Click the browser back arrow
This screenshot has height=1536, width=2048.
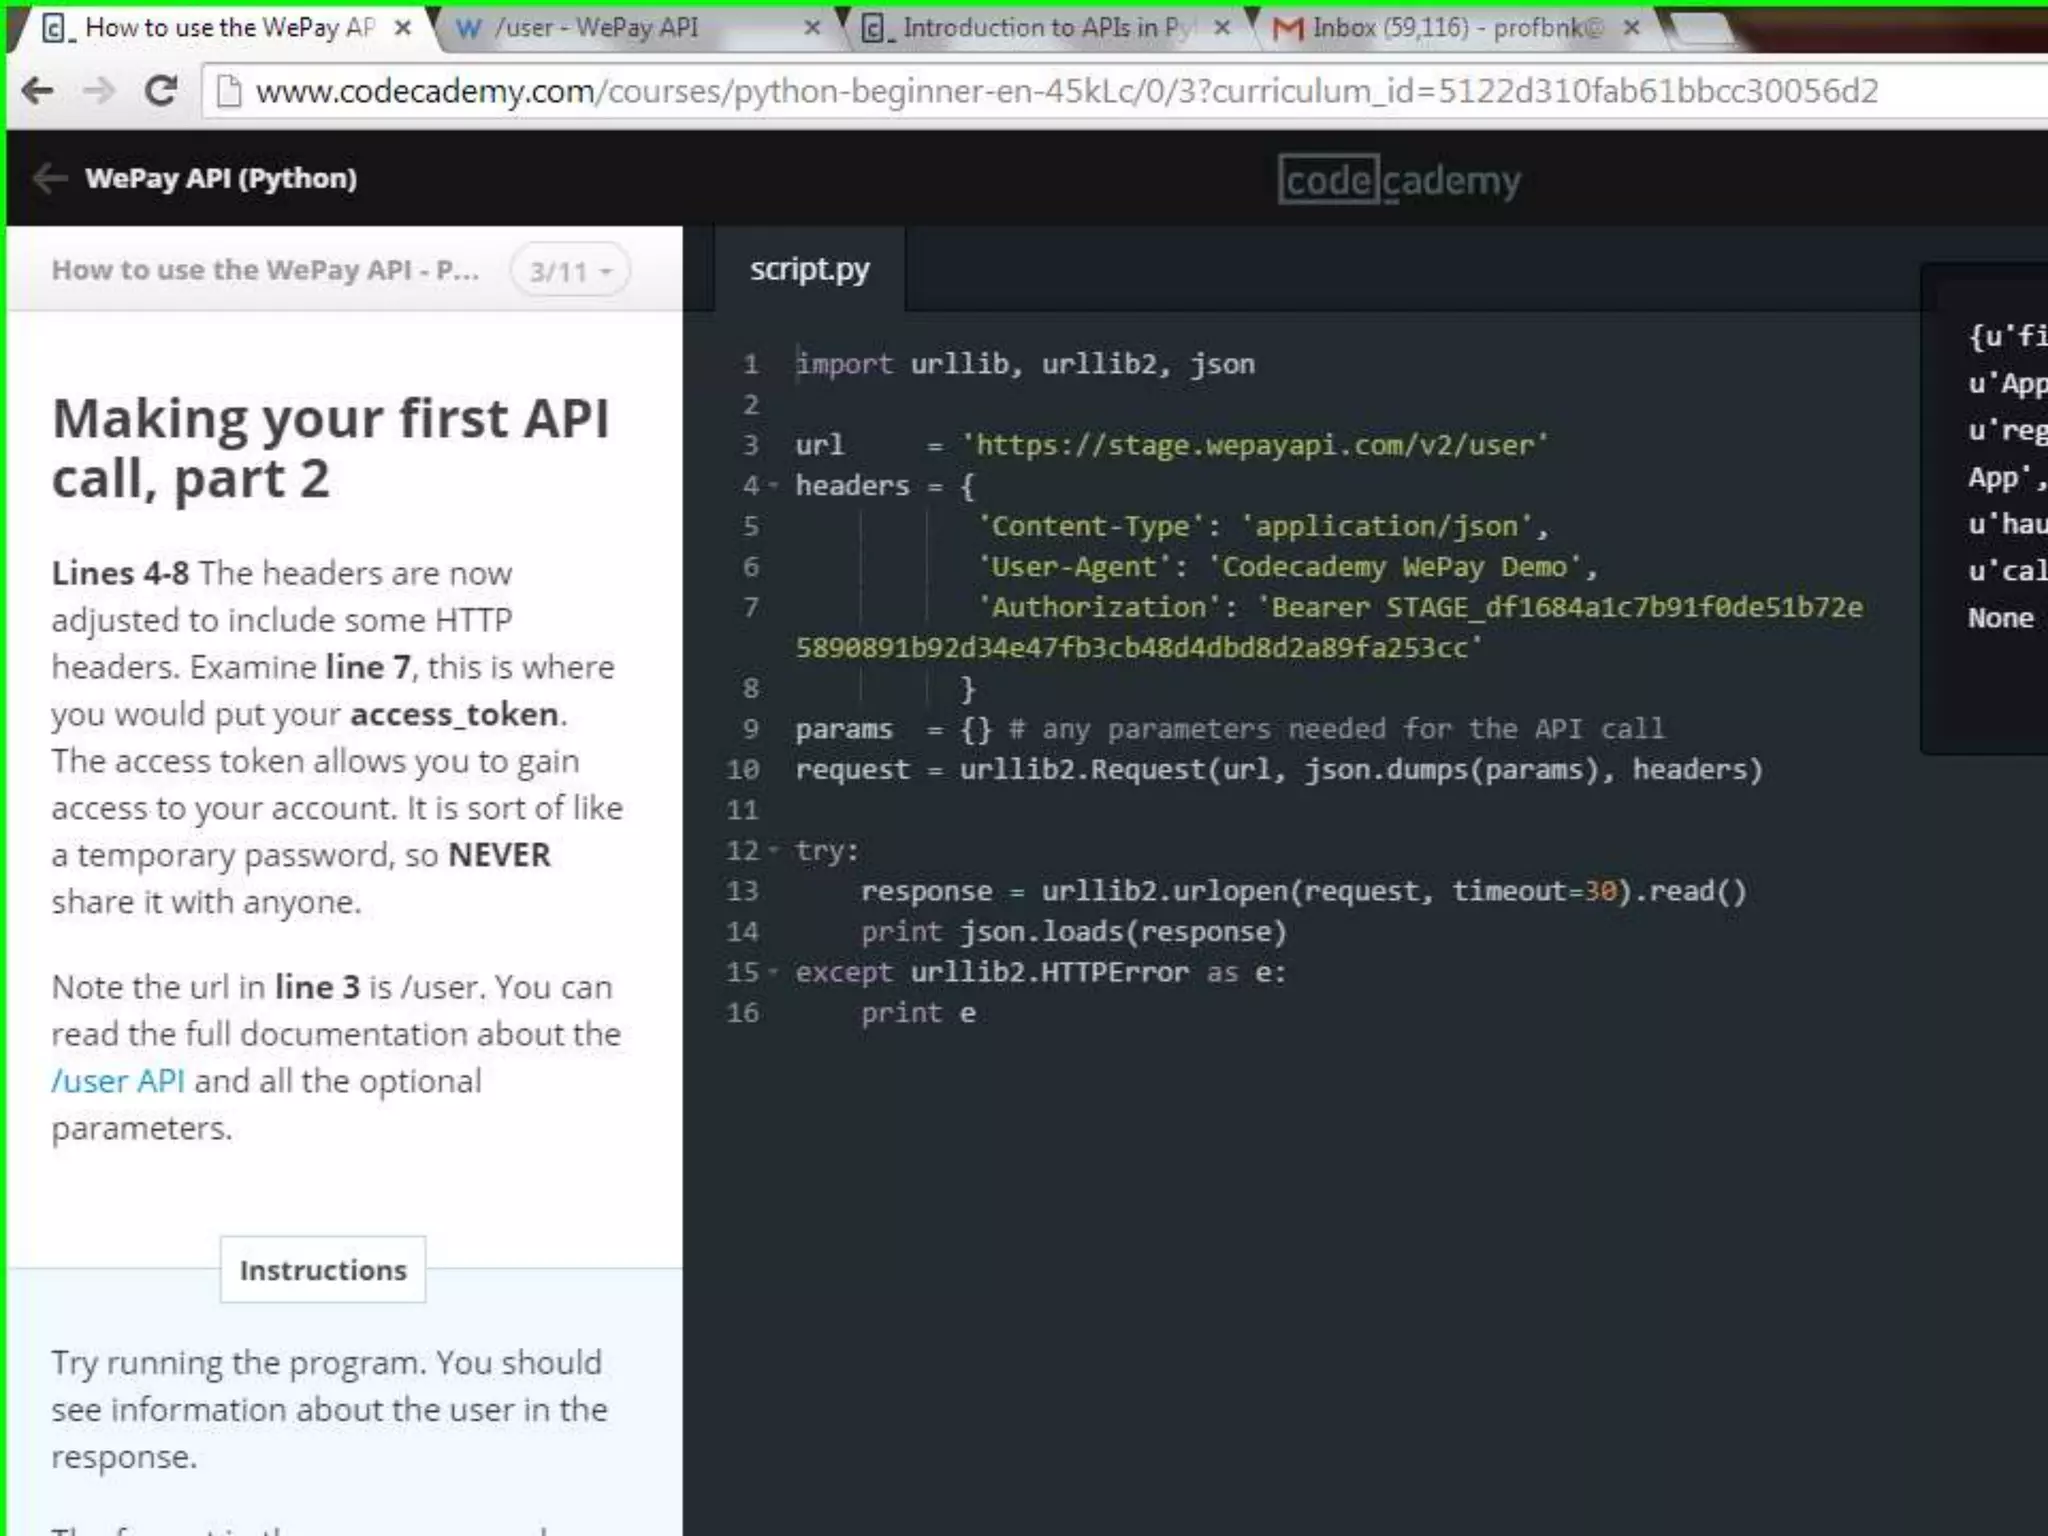tap(38, 91)
